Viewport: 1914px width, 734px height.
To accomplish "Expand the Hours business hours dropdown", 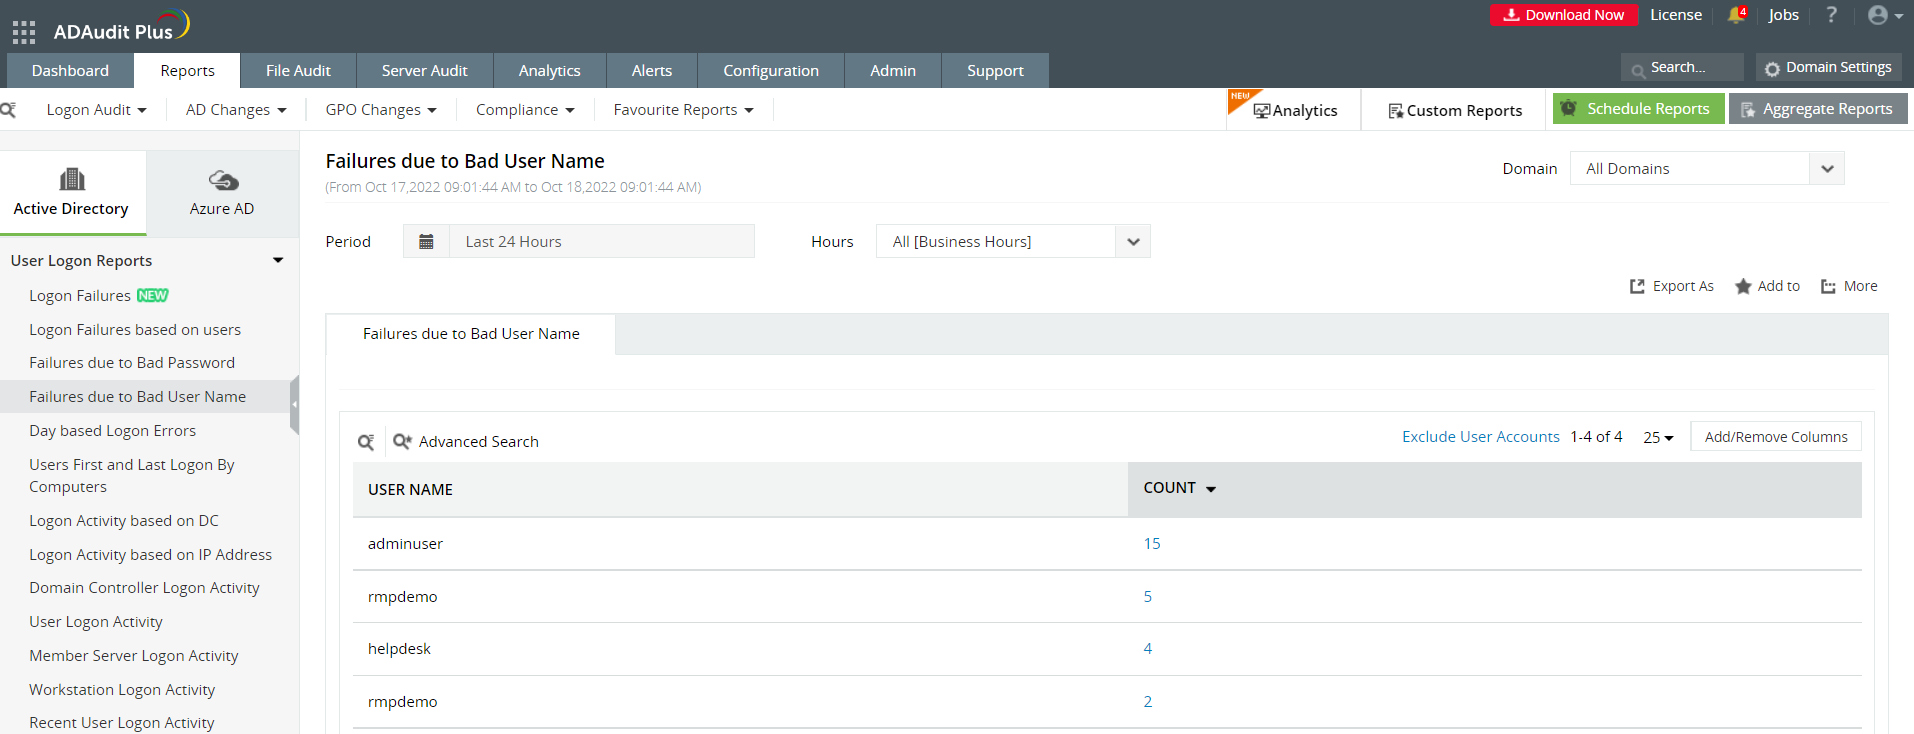I will pos(1132,242).
